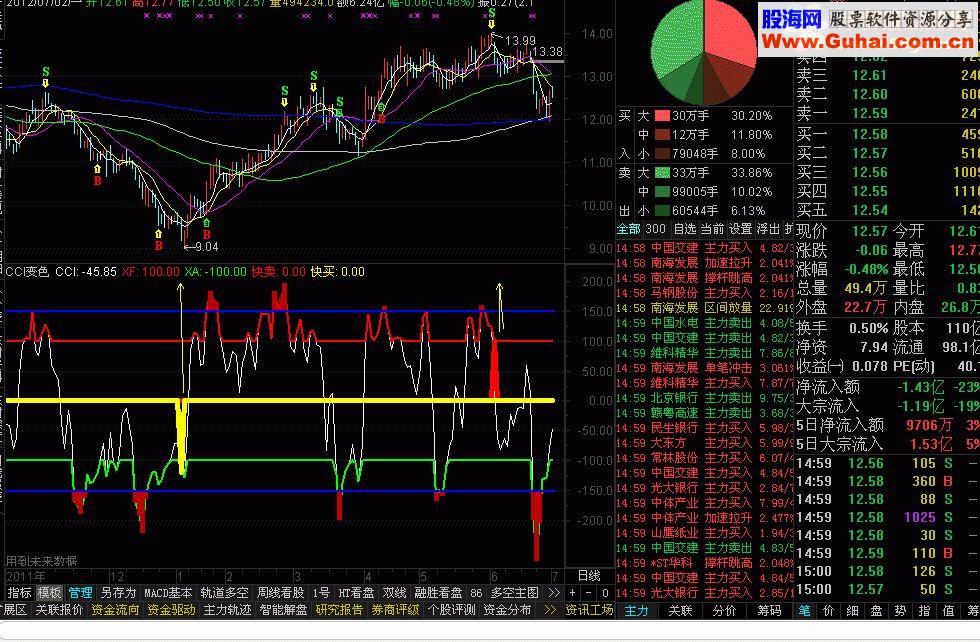Screen dimensions: 980x642
Task: Switch to the 周线看股 template
Action: [x=281, y=593]
